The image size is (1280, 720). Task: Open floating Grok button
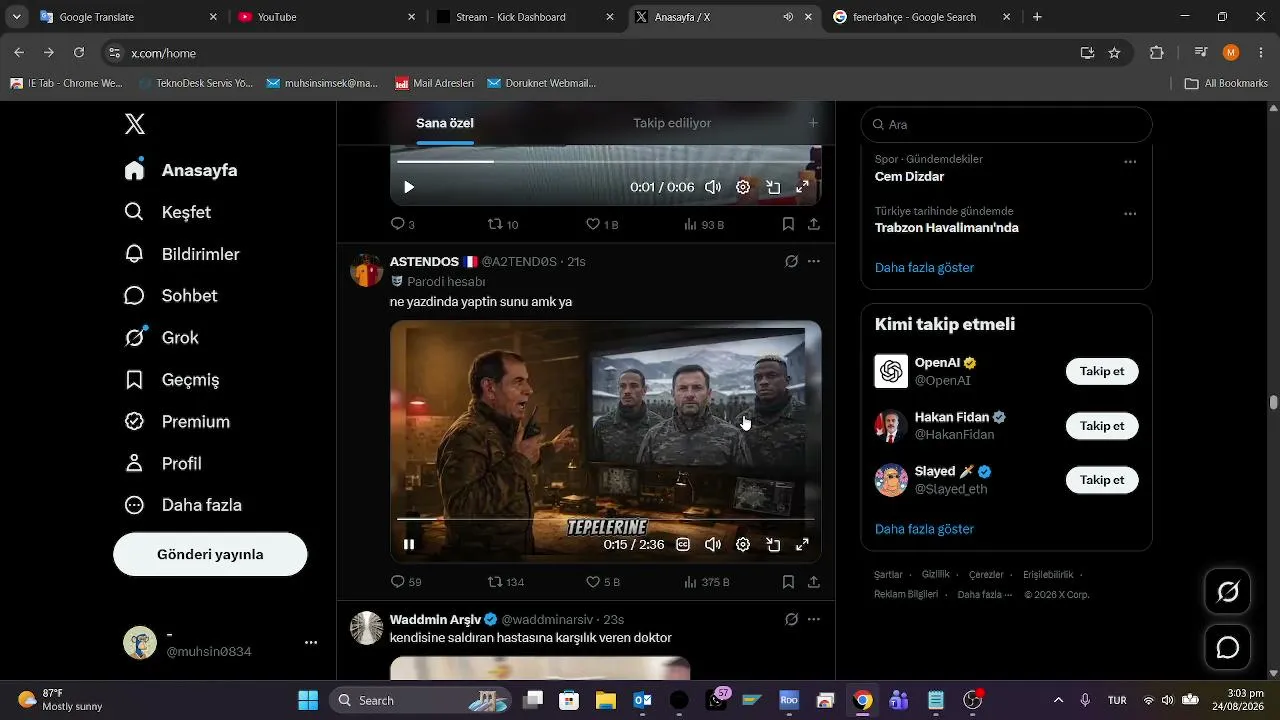click(1228, 592)
